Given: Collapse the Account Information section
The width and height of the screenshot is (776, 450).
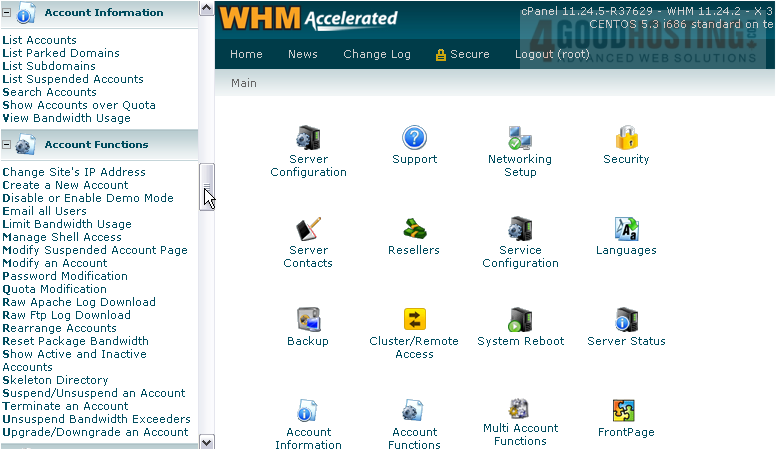Looking at the screenshot, I should point(8,13).
